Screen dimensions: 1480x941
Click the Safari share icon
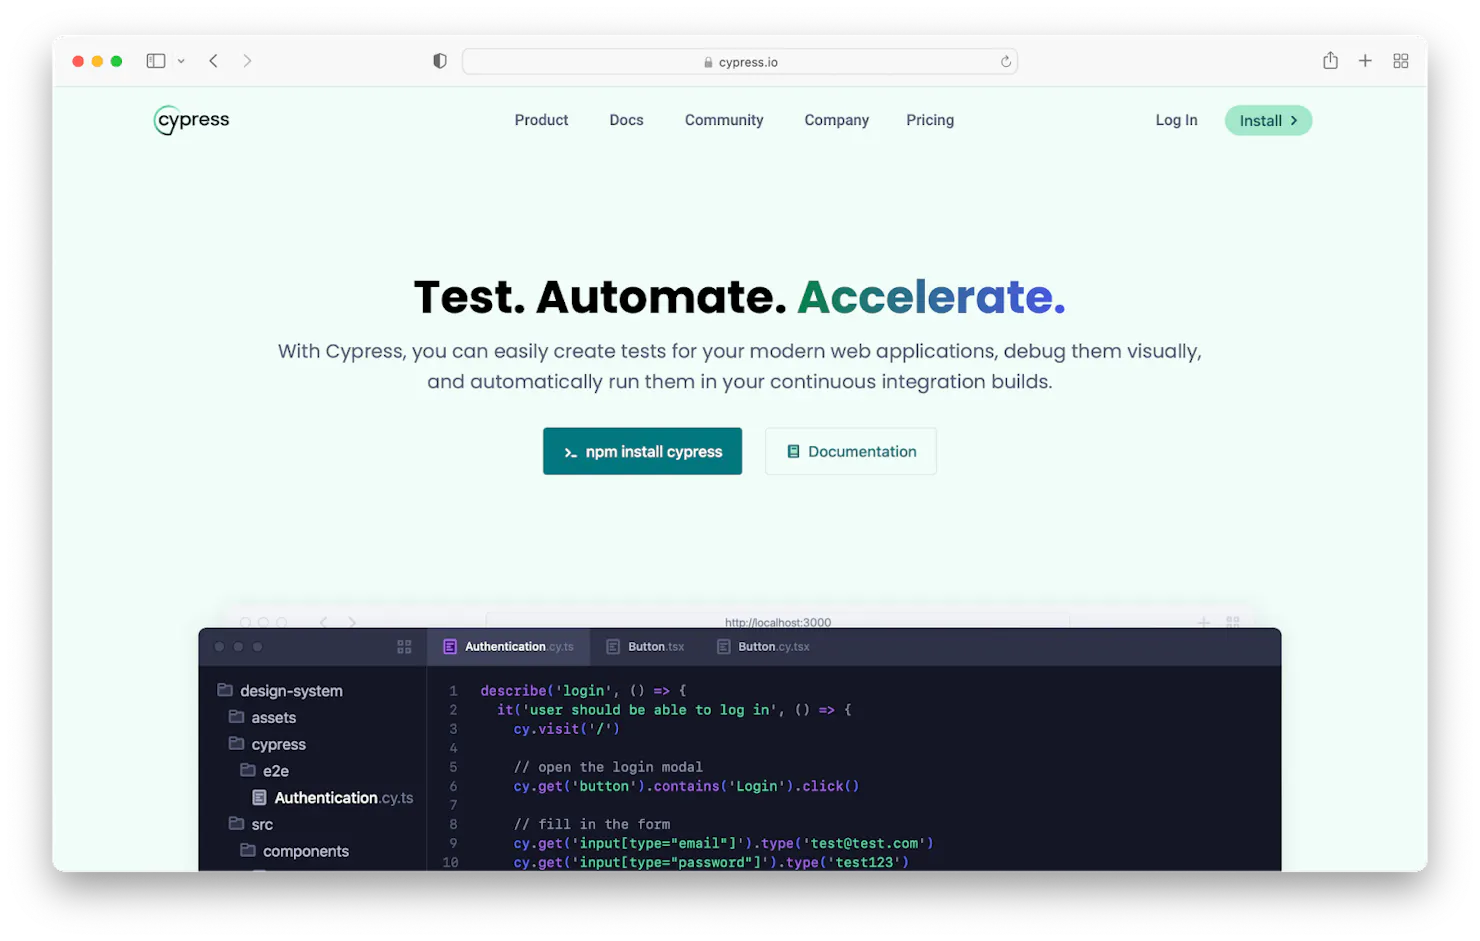pyautogui.click(x=1330, y=60)
